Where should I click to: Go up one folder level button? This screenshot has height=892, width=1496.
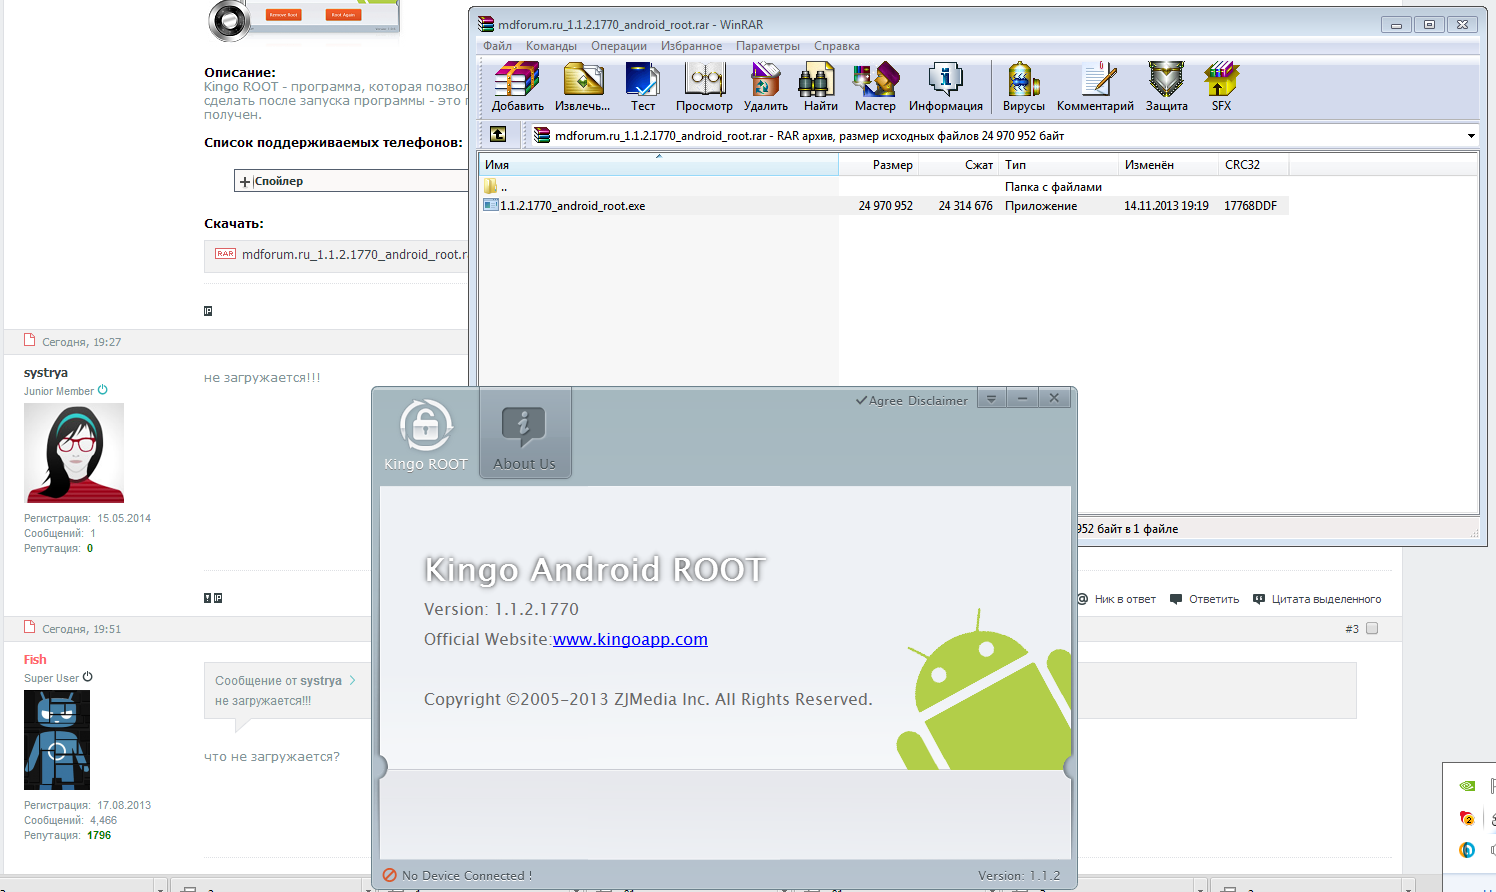pyautogui.click(x=498, y=135)
